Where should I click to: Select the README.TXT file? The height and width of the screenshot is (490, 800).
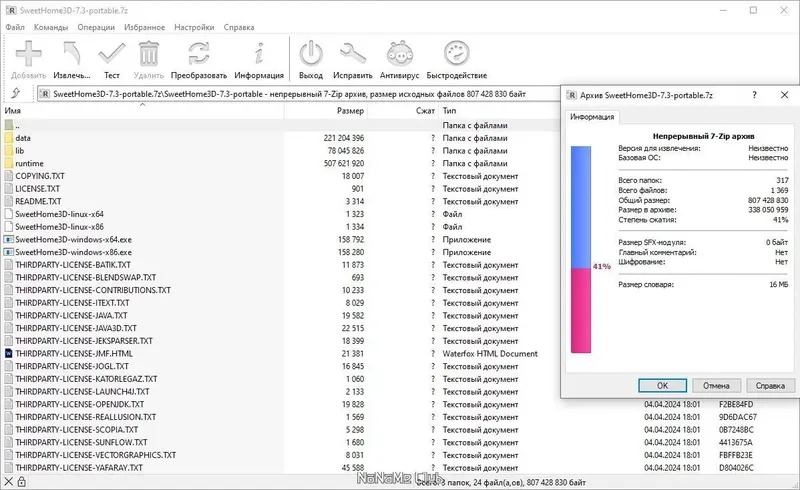tap(38, 202)
